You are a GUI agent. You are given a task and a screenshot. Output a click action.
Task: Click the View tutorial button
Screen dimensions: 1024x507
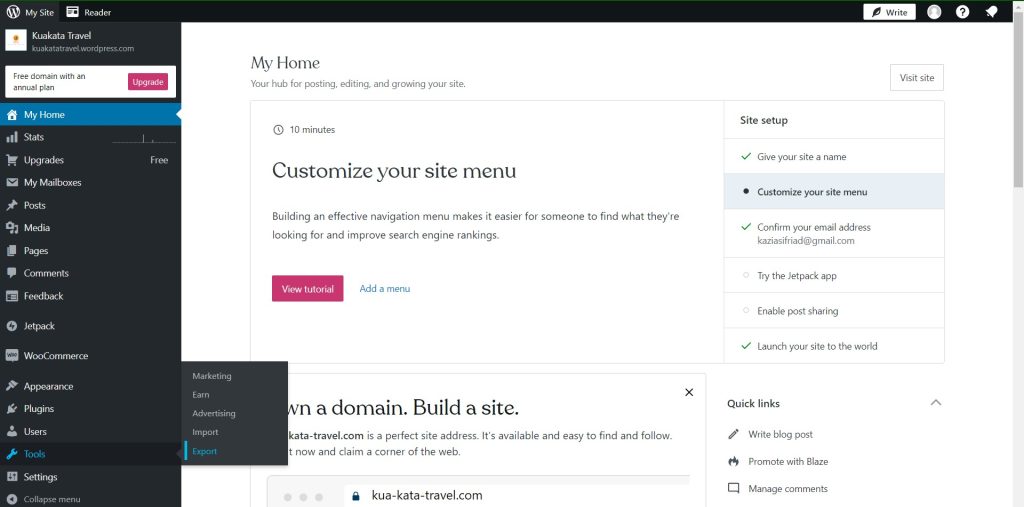pyautogui.click(x=308, y=288)
